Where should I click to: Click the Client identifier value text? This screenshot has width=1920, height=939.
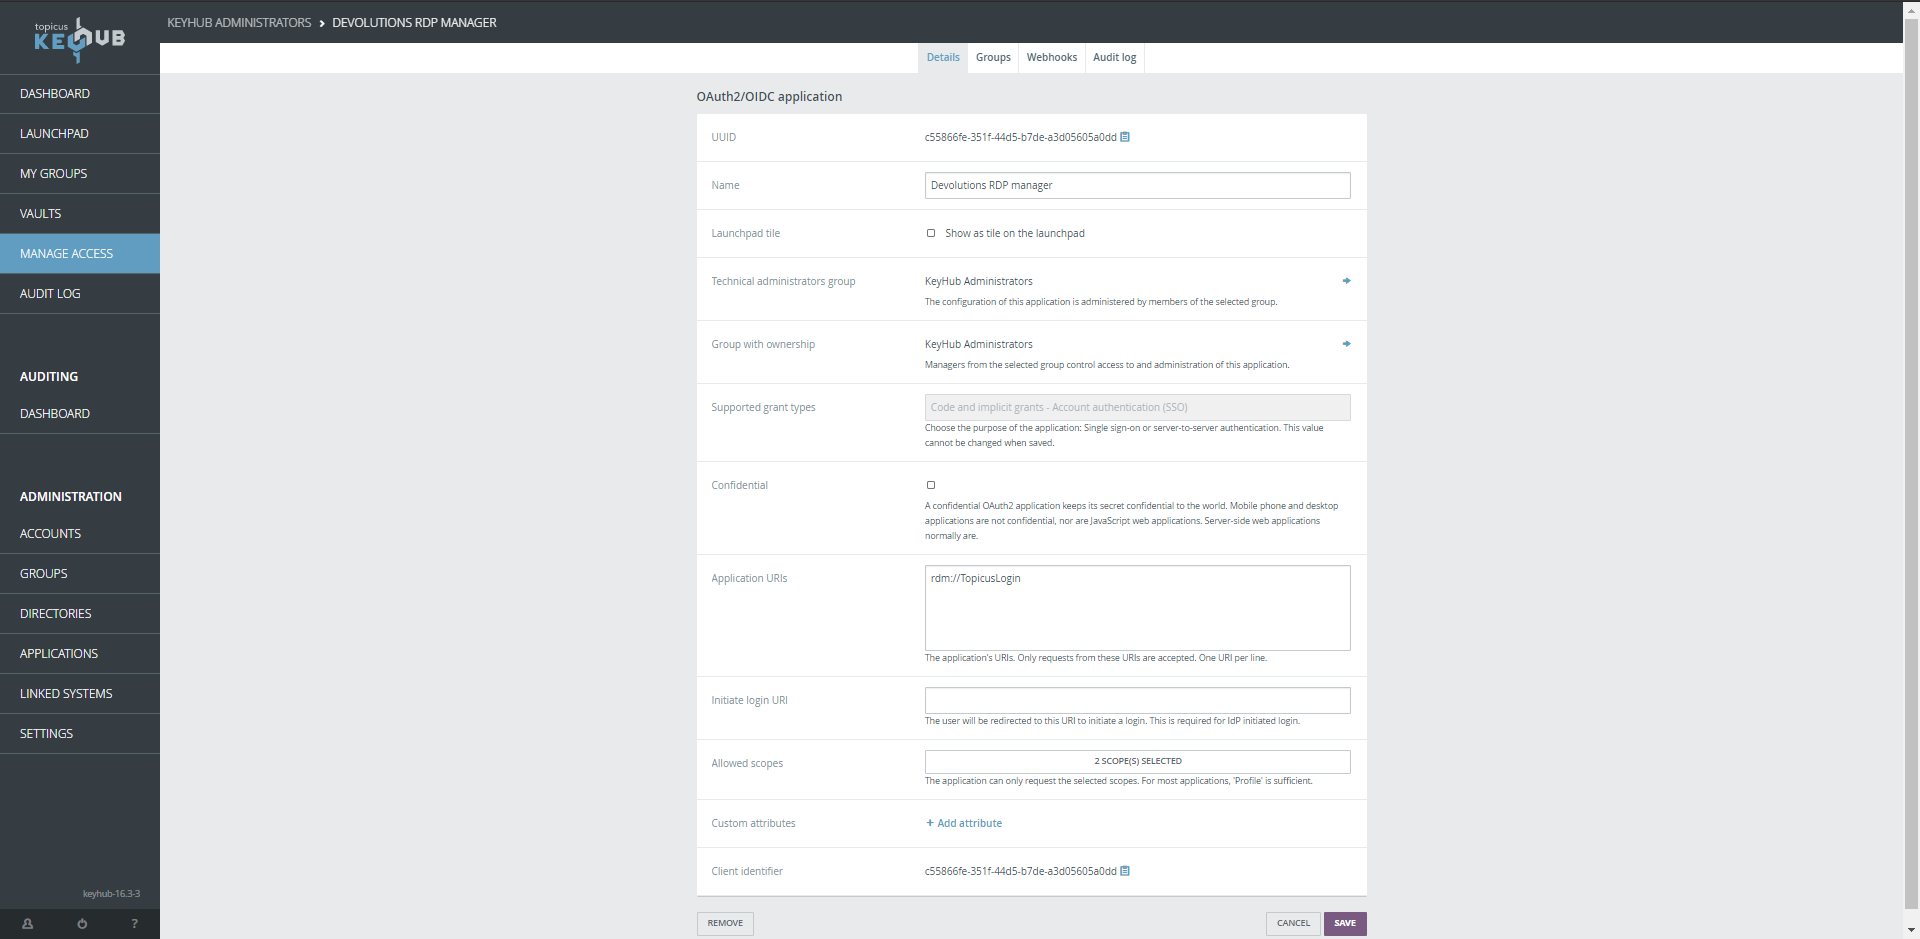click(1020, 871)
